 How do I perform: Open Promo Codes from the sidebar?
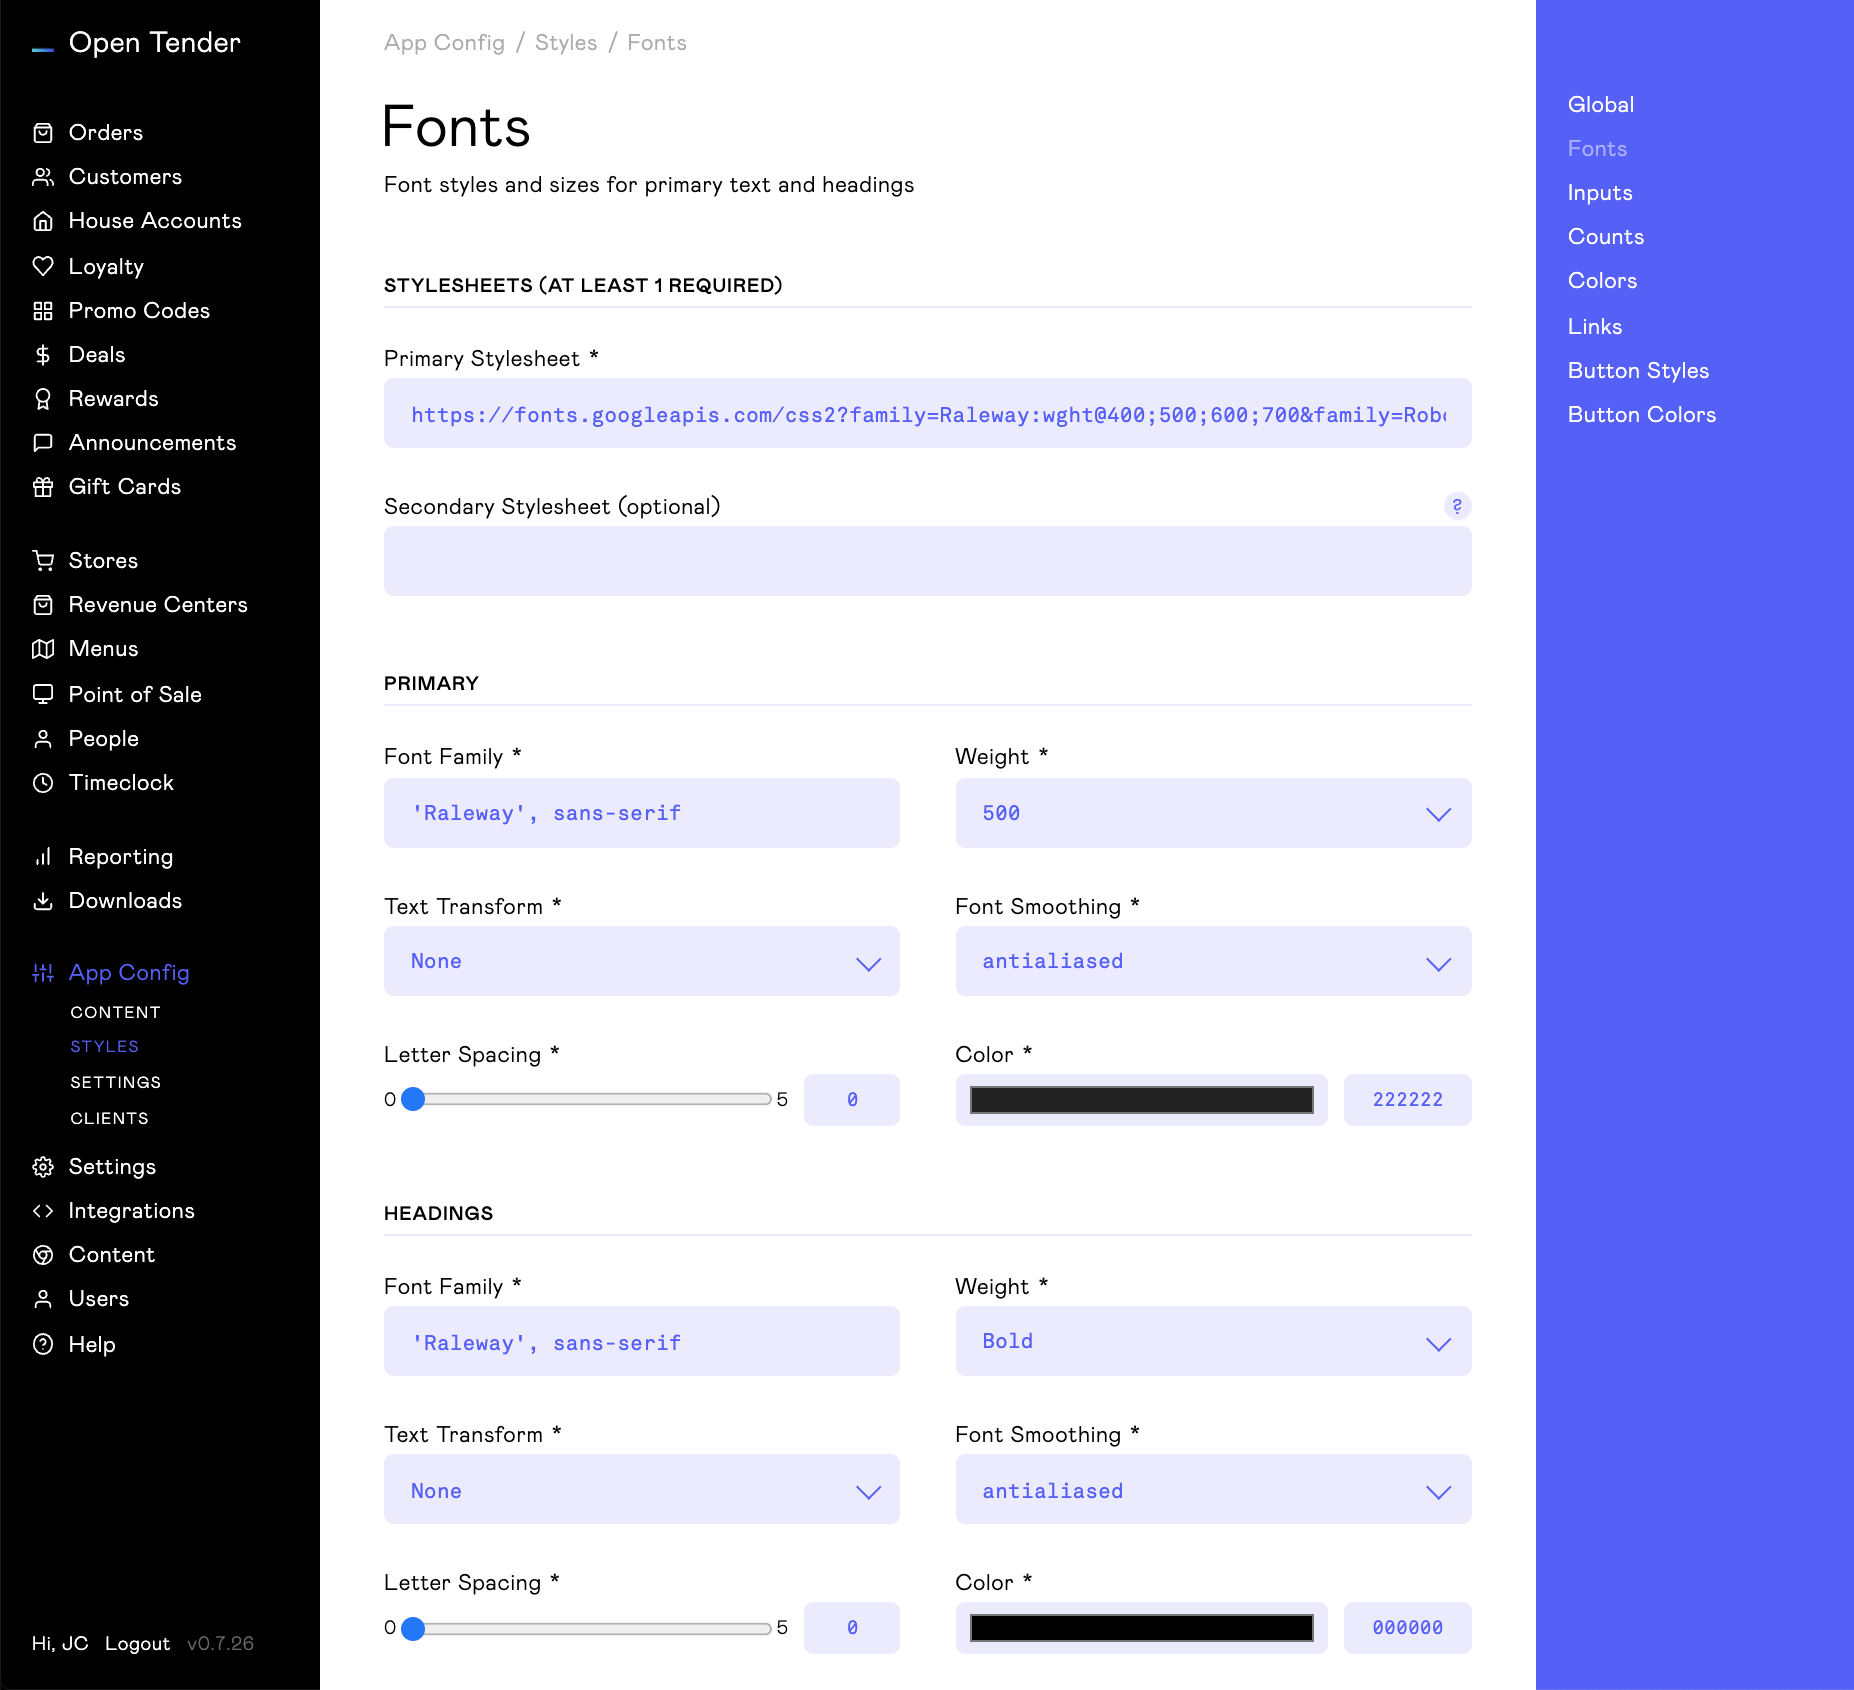(x=139, y=310)
